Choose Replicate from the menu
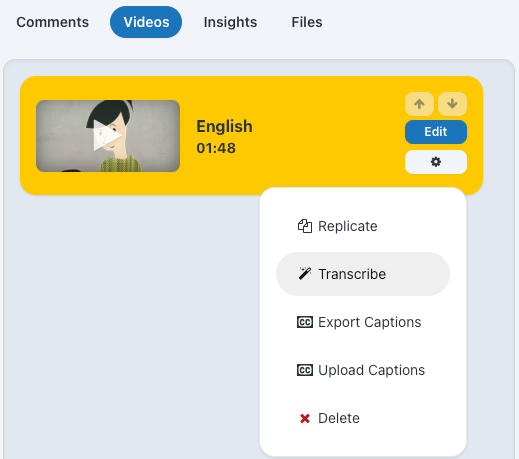This screenshot has width=519, height=459. pyautogui.click(x=363, y=226)
